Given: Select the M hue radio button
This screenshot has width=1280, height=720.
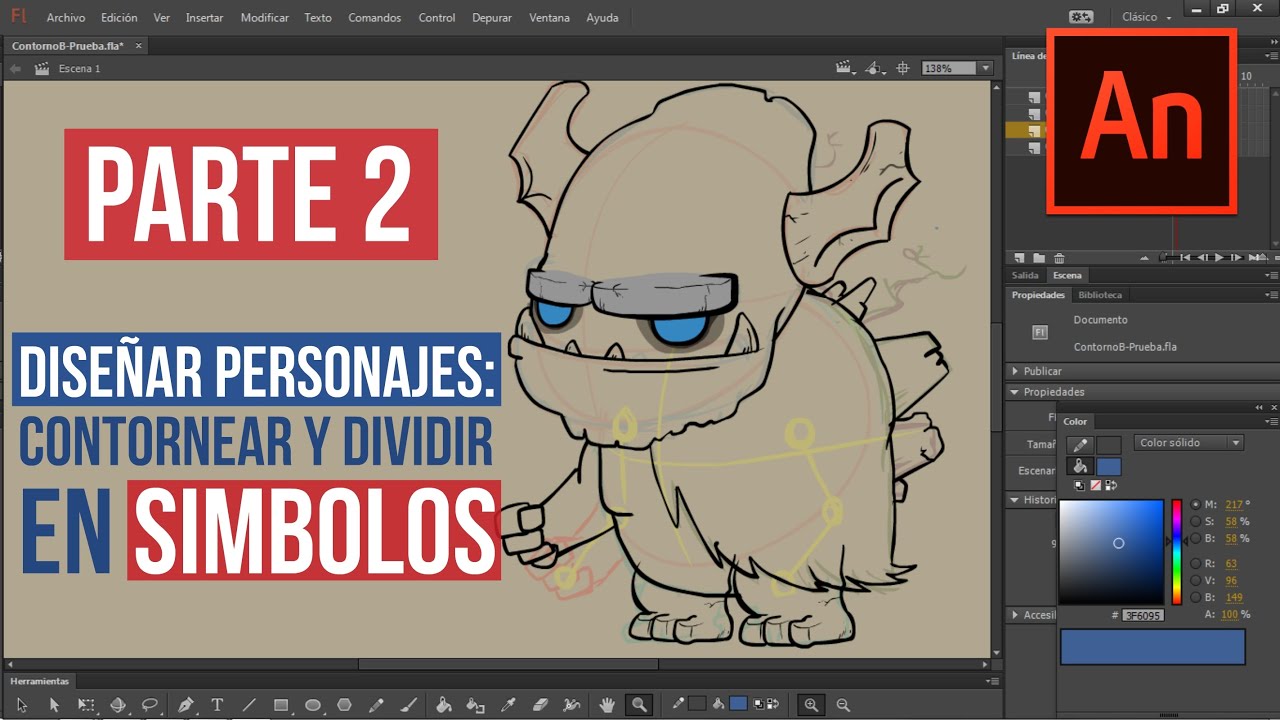Looking at the screenshot, I should [x=1195, y=504].
